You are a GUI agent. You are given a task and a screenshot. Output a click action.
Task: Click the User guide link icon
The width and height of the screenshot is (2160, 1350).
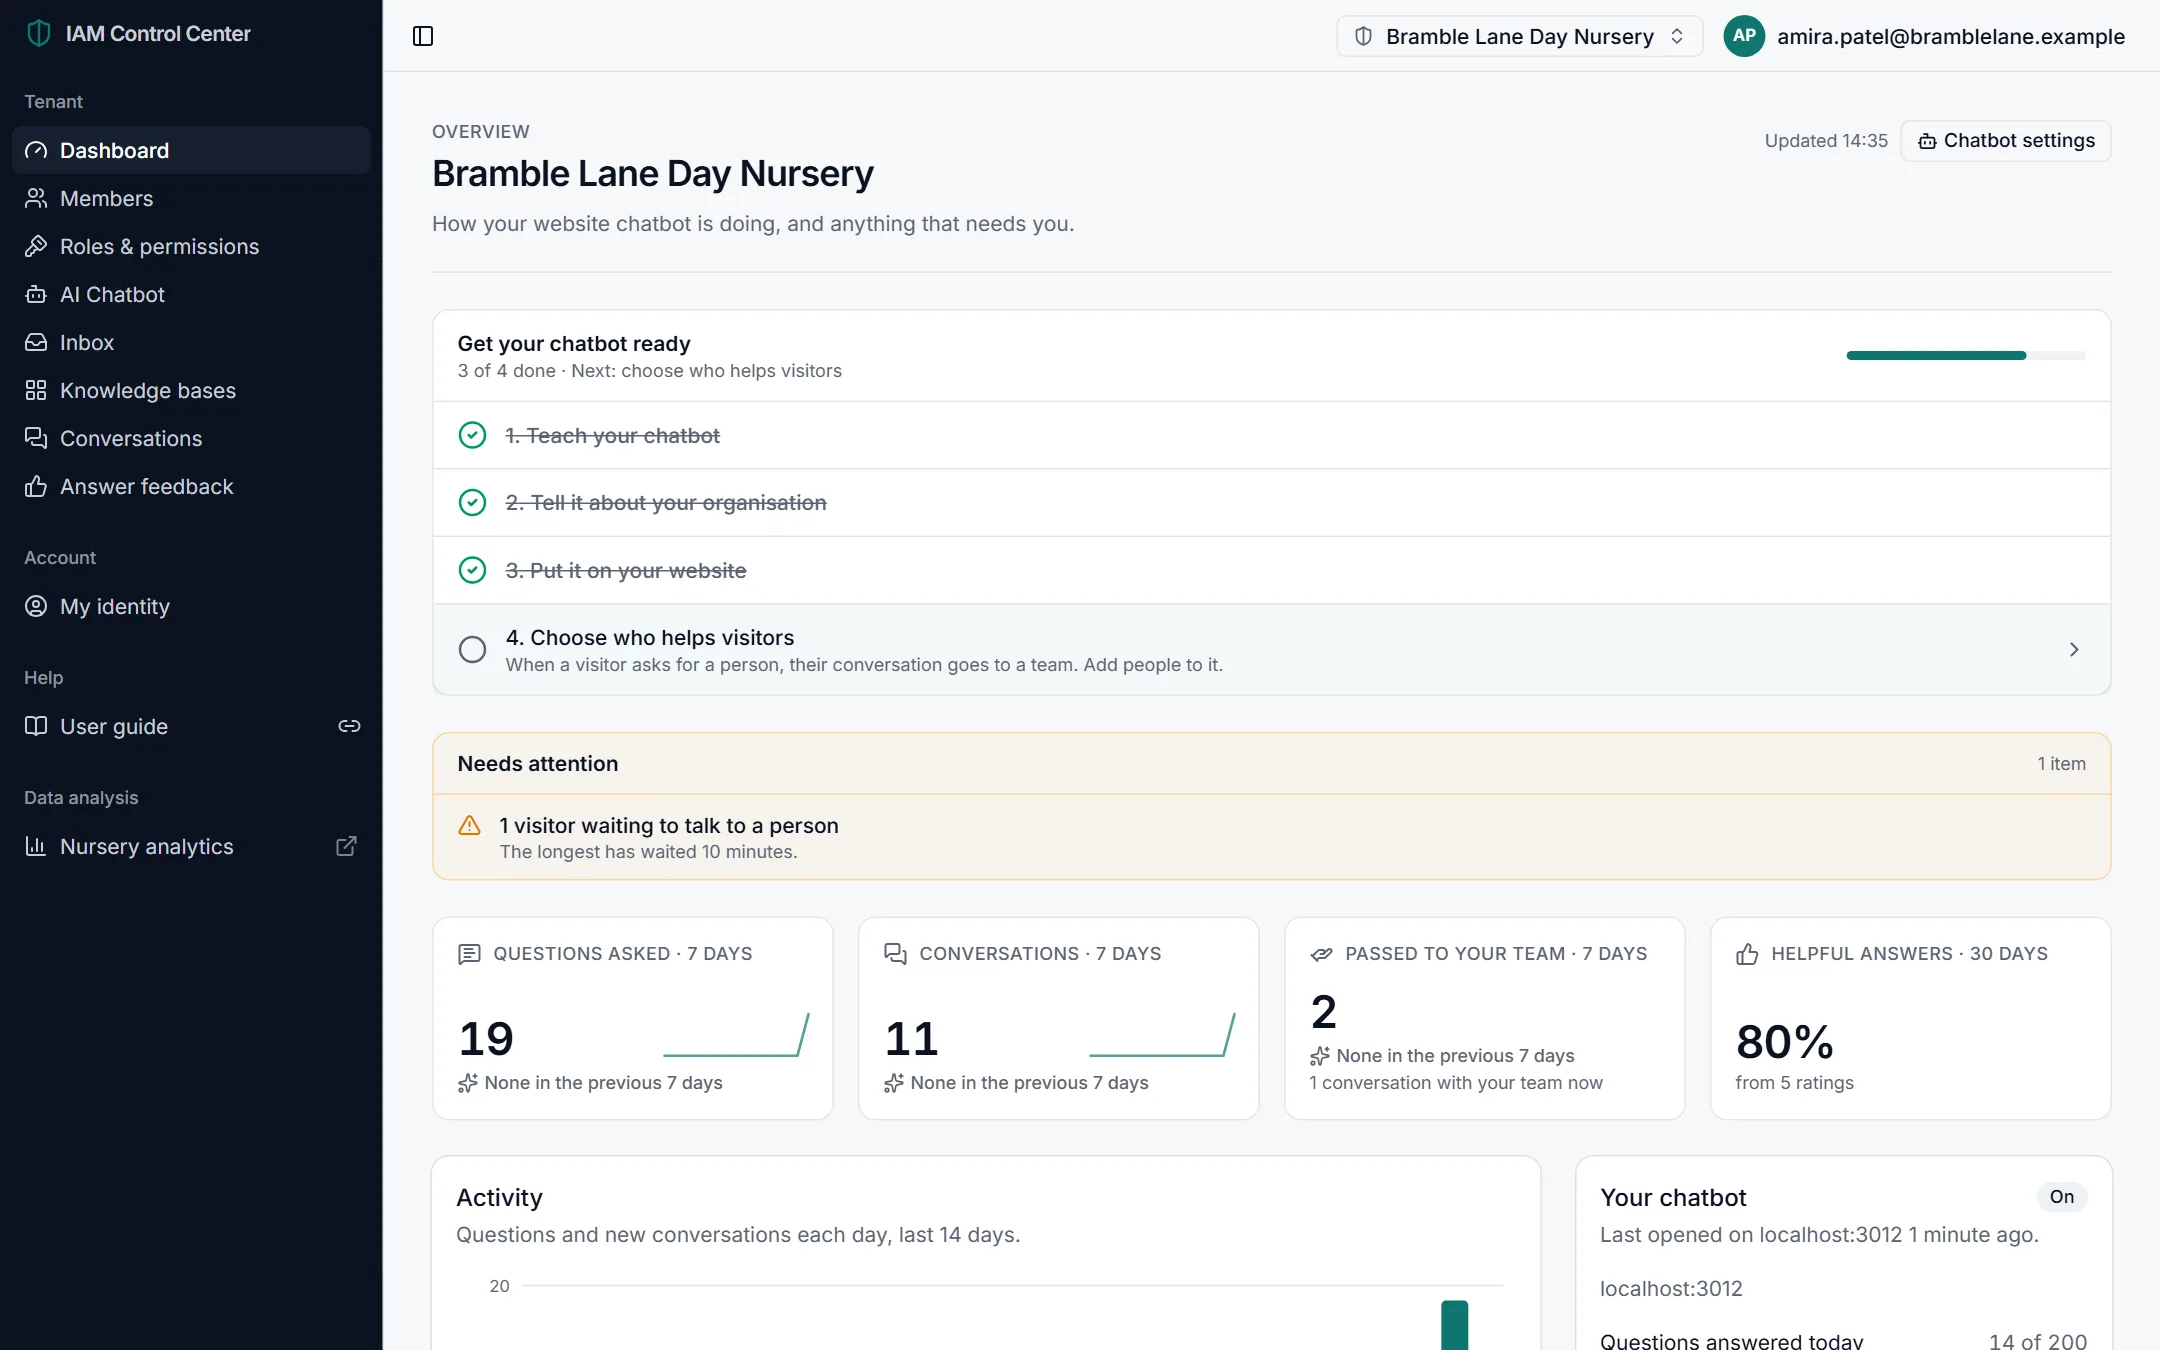[x=349, y=726]
